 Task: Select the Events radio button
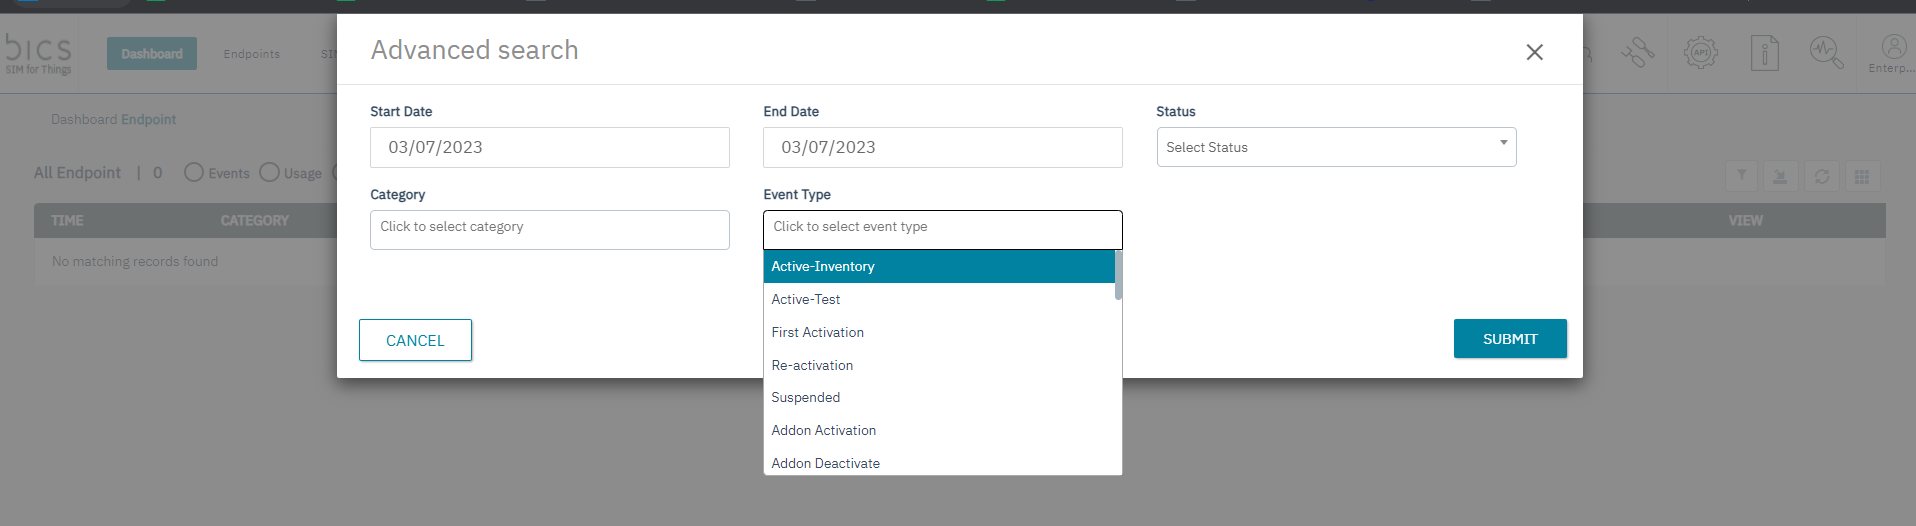[194, 172]
